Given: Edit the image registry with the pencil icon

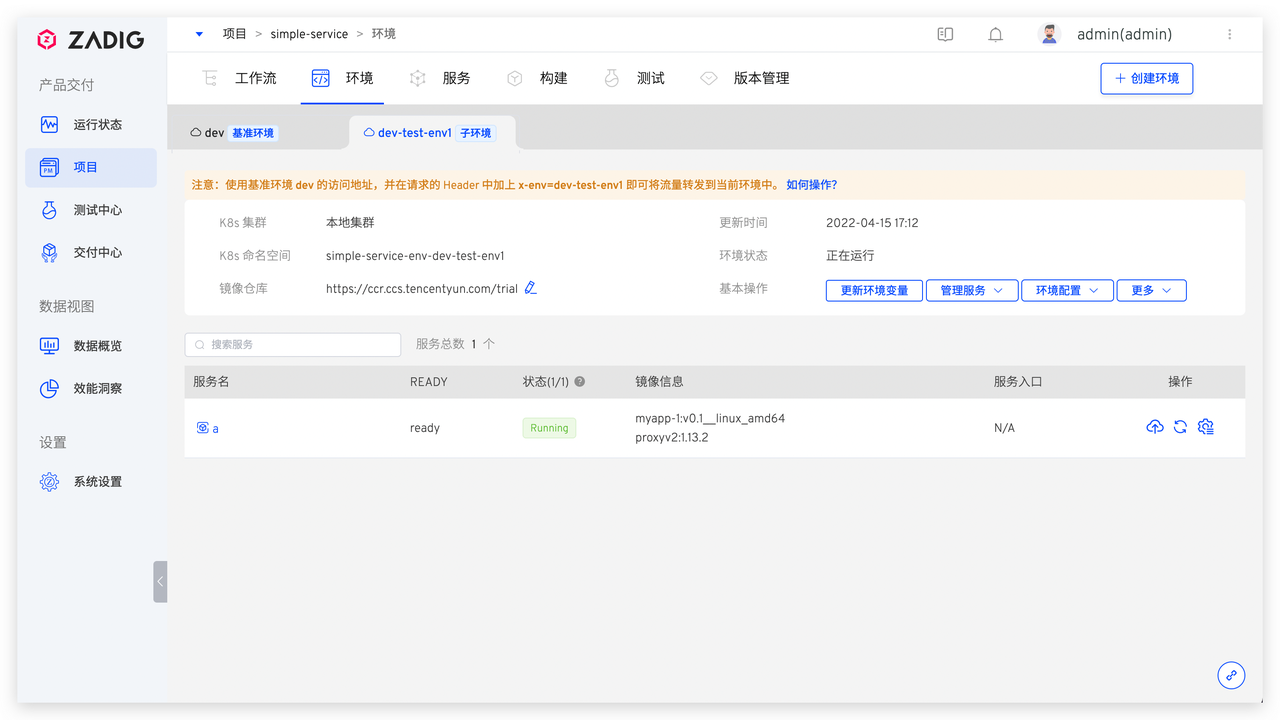Looking at the screenshot, I should (x=531, y=288).
